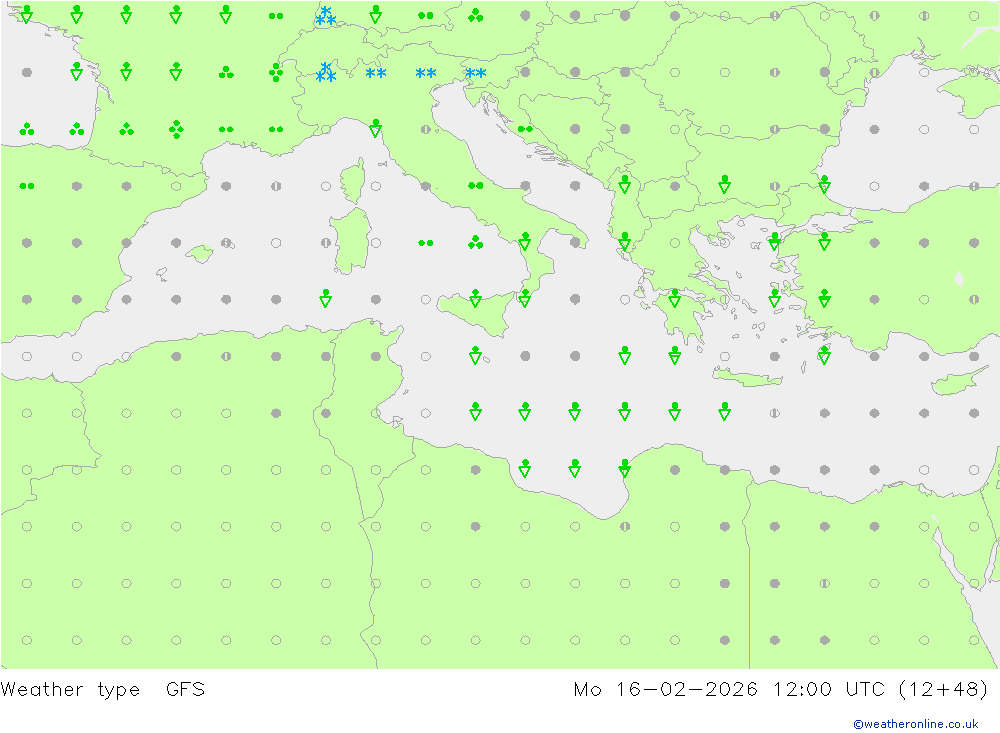Click the 'Mo 16-02-2026 12:00 UTC (12+48)' timestamp
Viewport: 1000px width, 733px height.
(x=781, y=690)
